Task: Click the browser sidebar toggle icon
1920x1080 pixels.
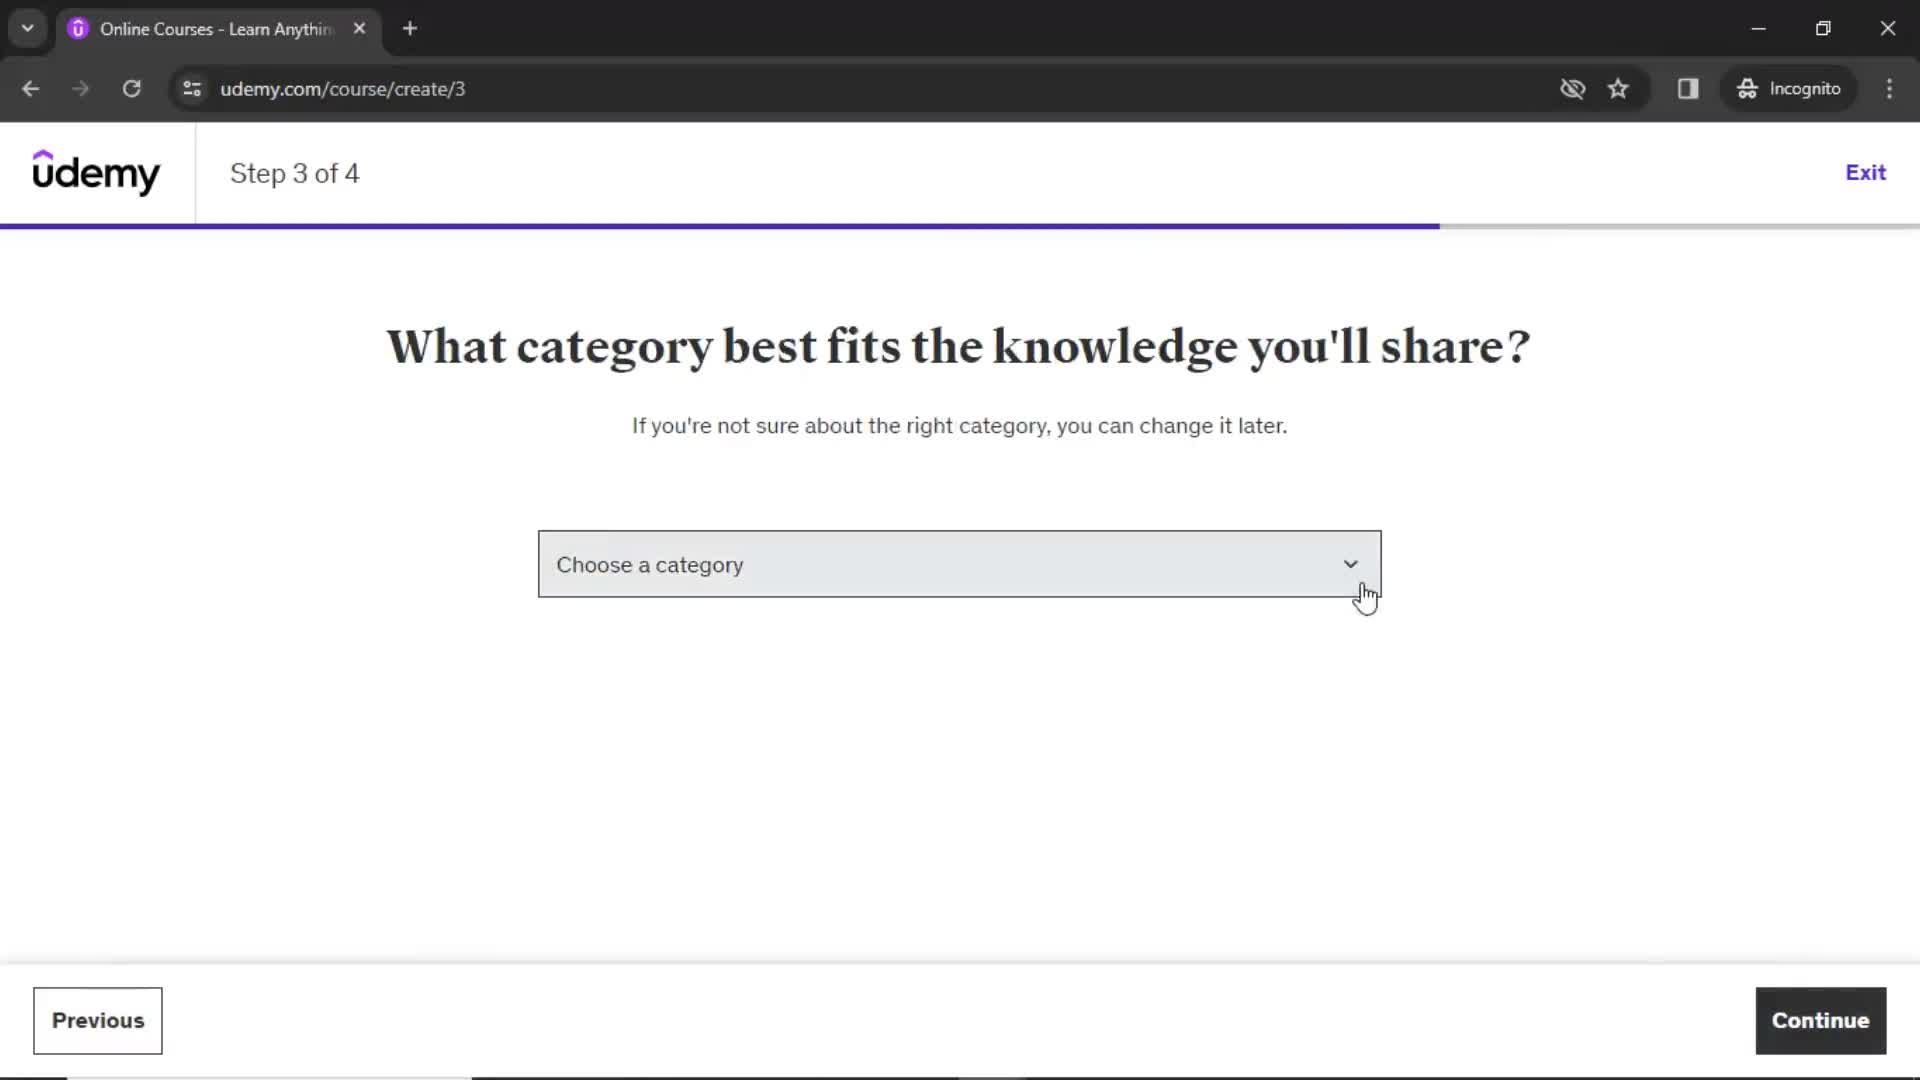Action: coord(1688,88)
